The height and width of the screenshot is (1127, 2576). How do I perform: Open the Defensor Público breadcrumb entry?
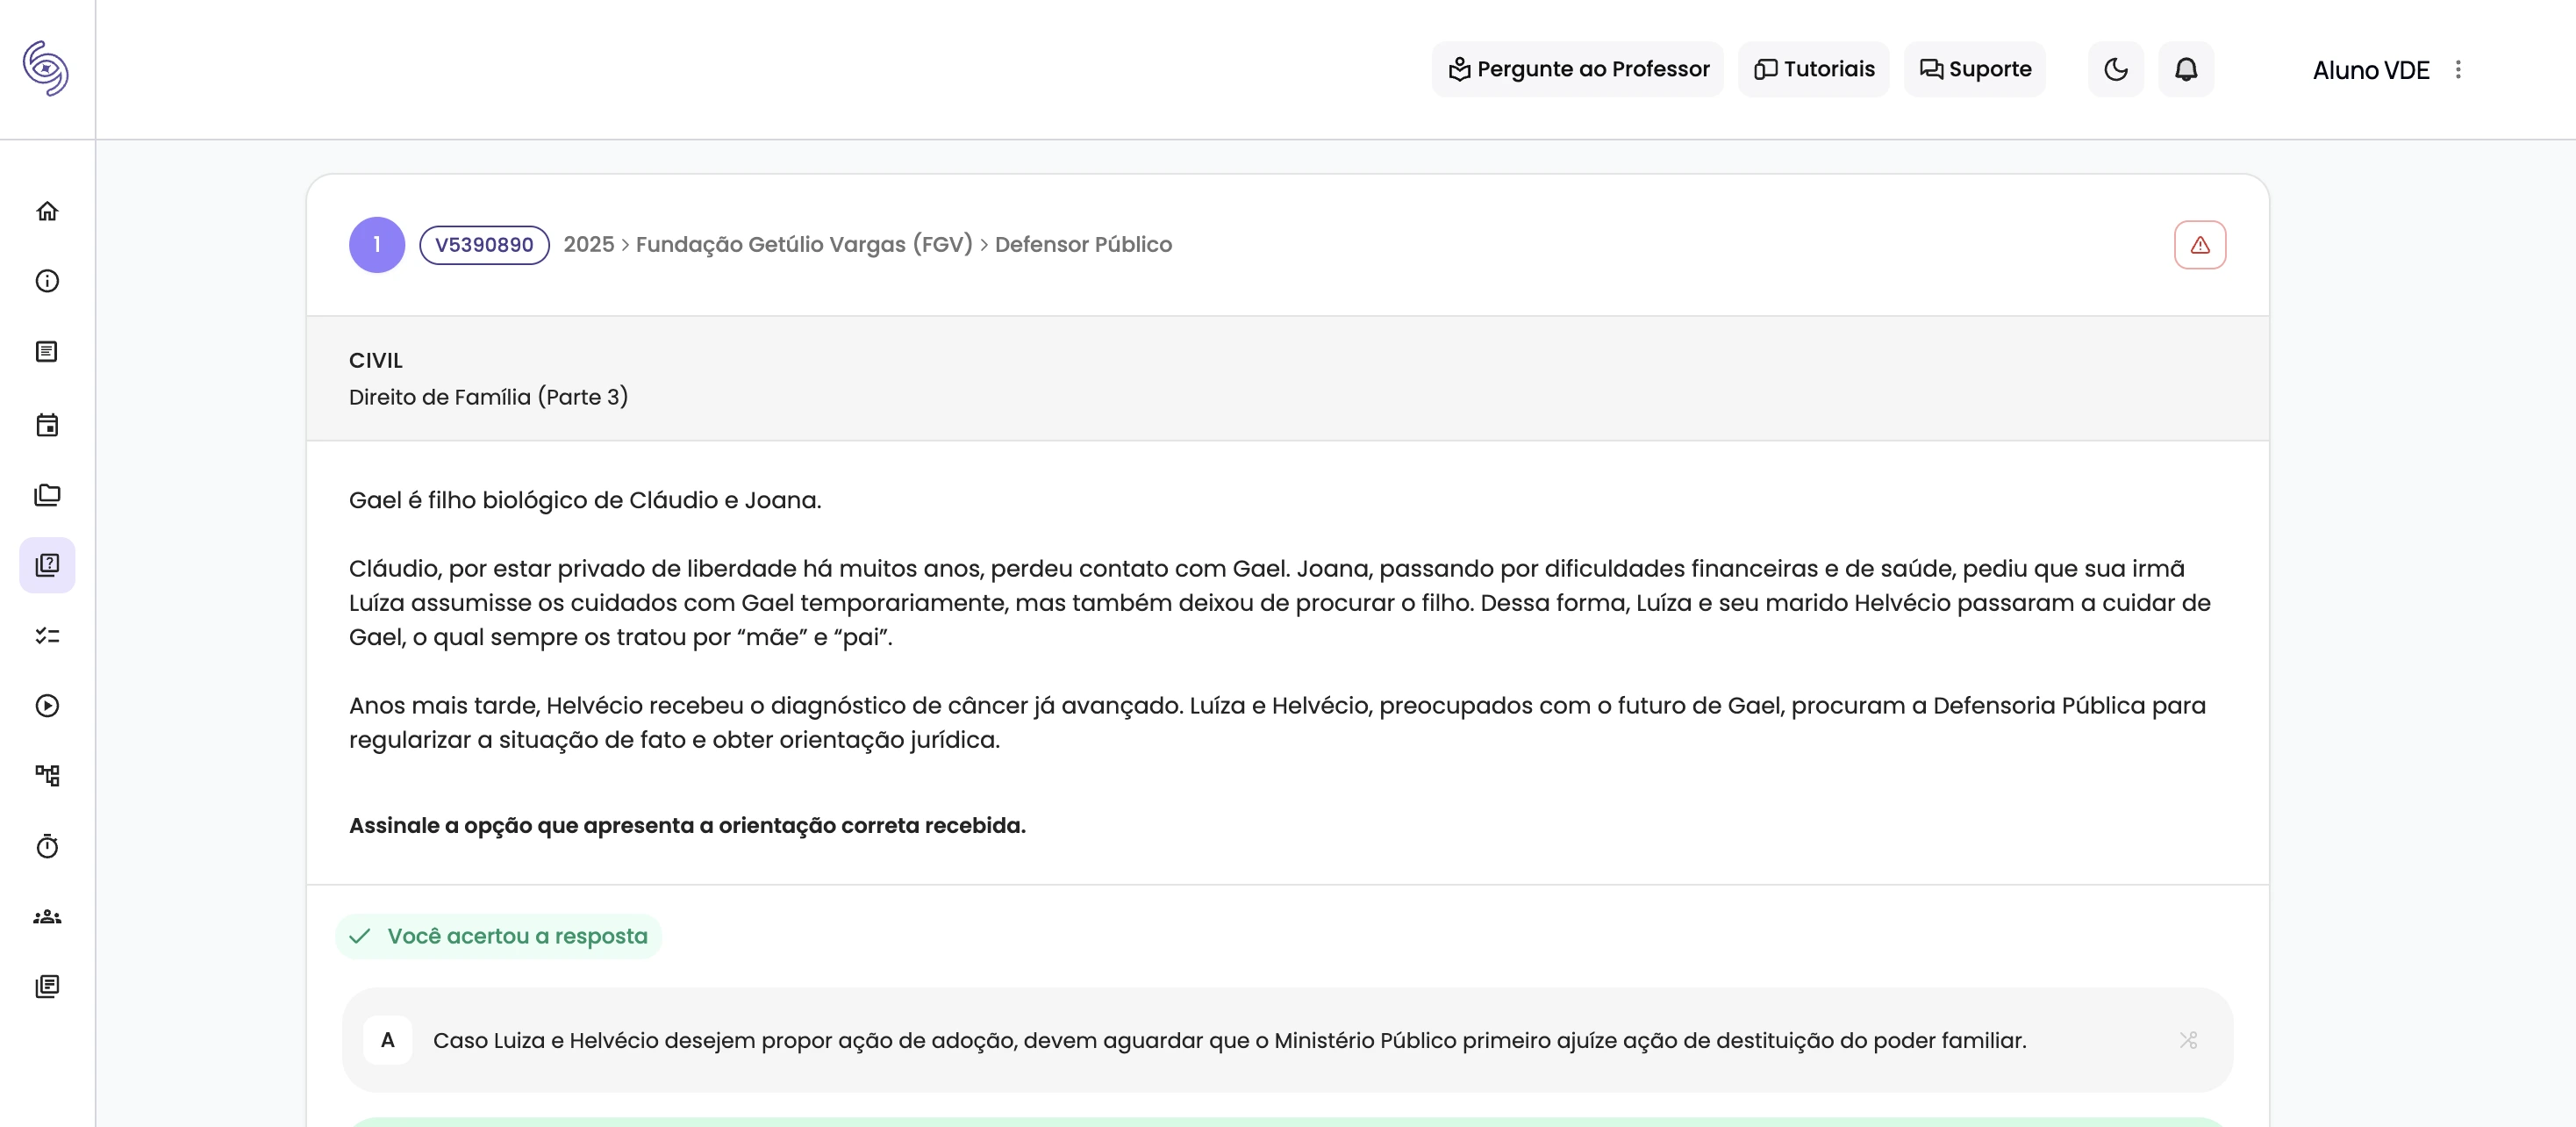point(1084,243)
